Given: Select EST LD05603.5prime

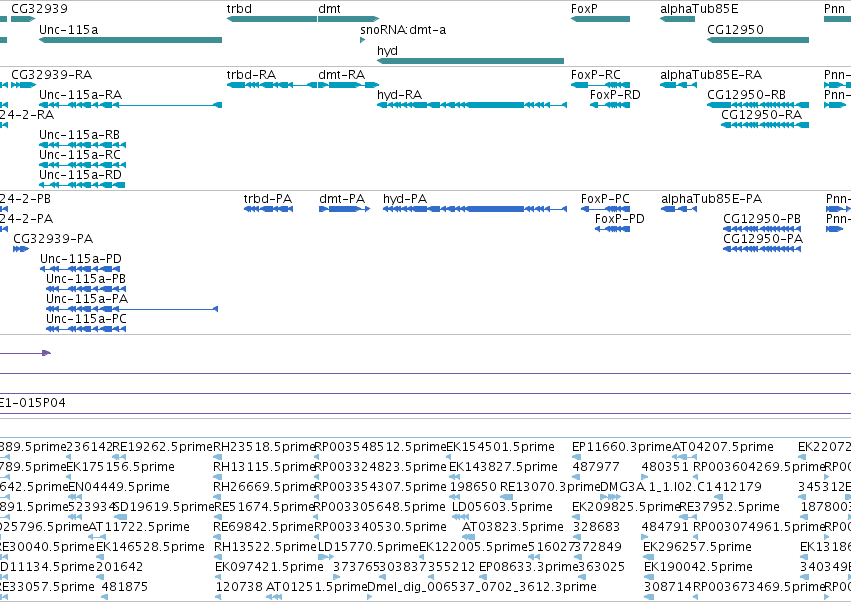Looking at the screenshot, I should click(503, 507).
